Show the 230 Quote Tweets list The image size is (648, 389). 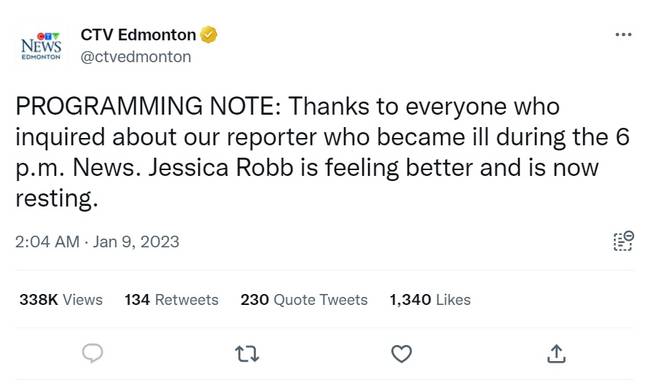[x=304, y=300]
